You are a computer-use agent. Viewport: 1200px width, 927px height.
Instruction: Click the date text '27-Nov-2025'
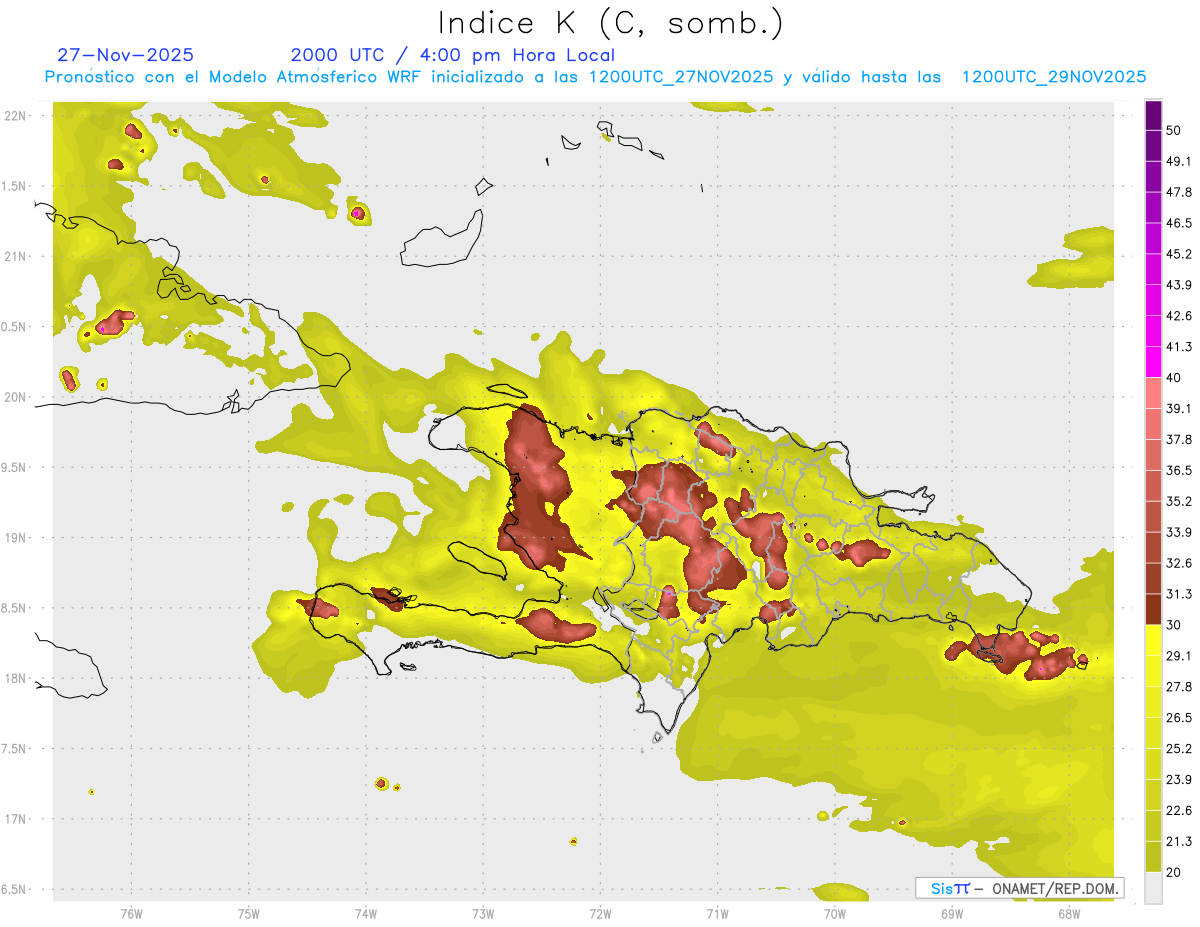(125, 55)
